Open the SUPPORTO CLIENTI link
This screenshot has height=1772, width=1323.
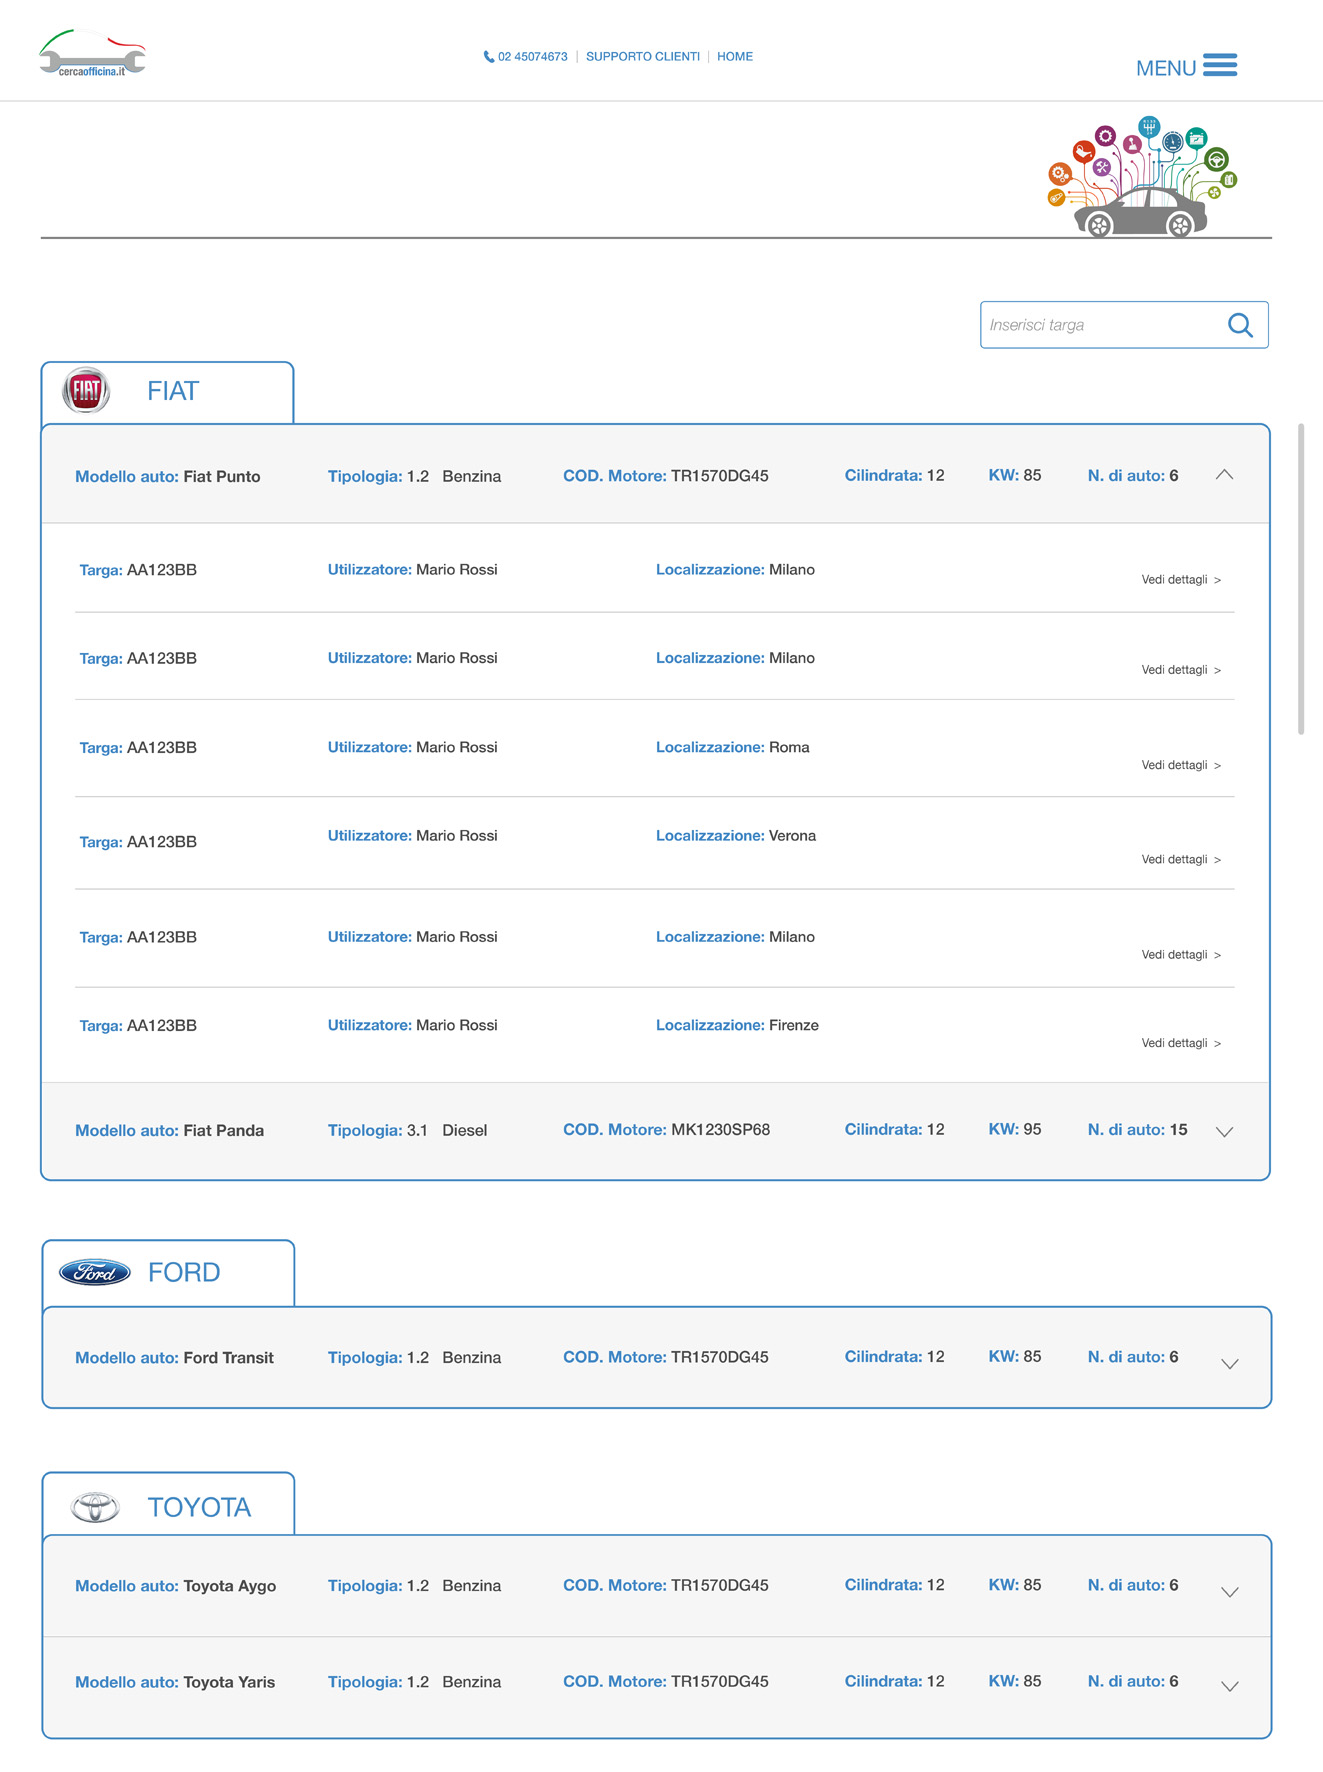(643, 57)
